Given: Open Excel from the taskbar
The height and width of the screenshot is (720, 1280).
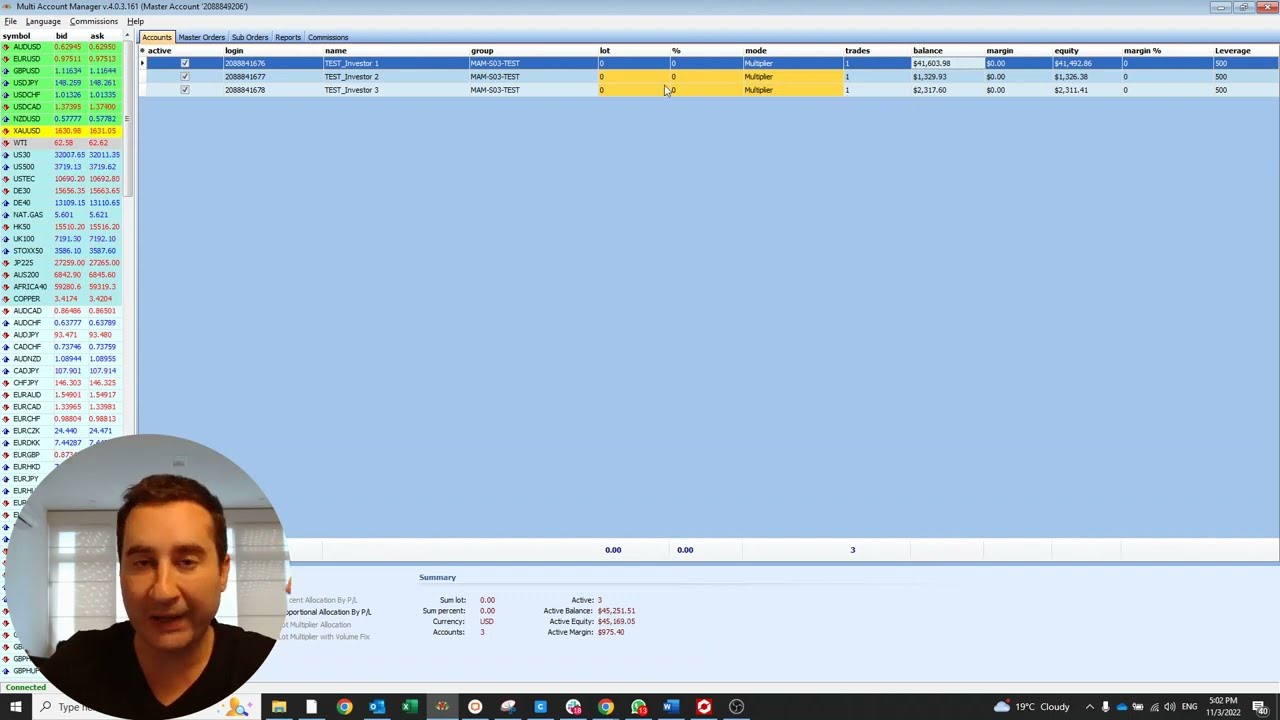Looking at the screenshot, I should pyautogui.click(x=409, y=707).
